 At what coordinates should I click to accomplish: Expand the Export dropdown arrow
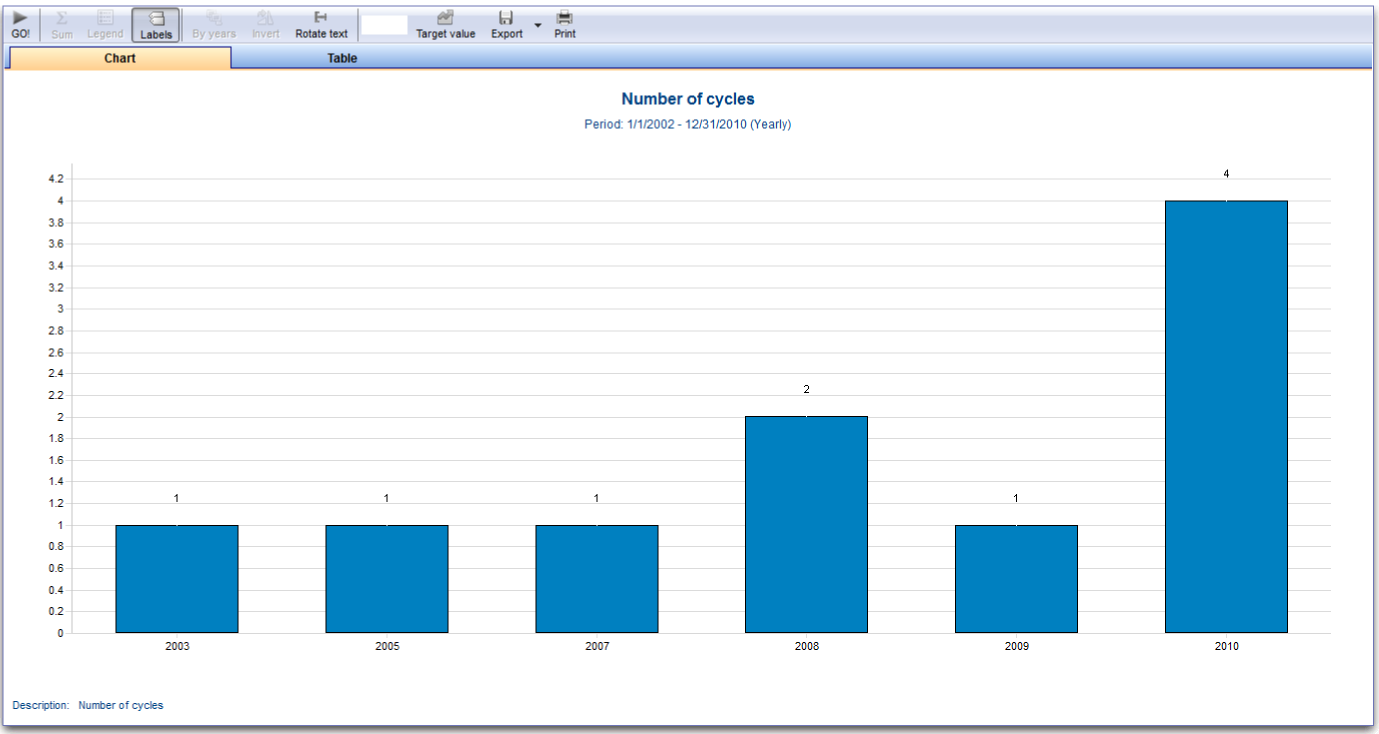[538, 25]
